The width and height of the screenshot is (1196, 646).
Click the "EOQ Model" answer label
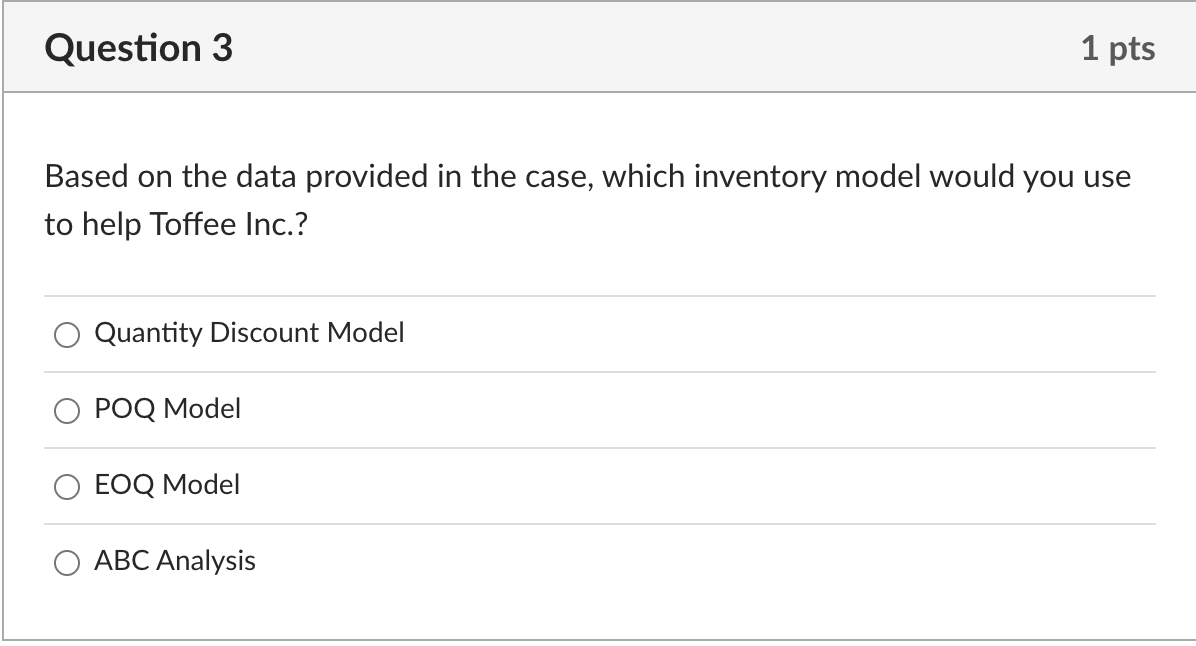click(x=167, y=485)
